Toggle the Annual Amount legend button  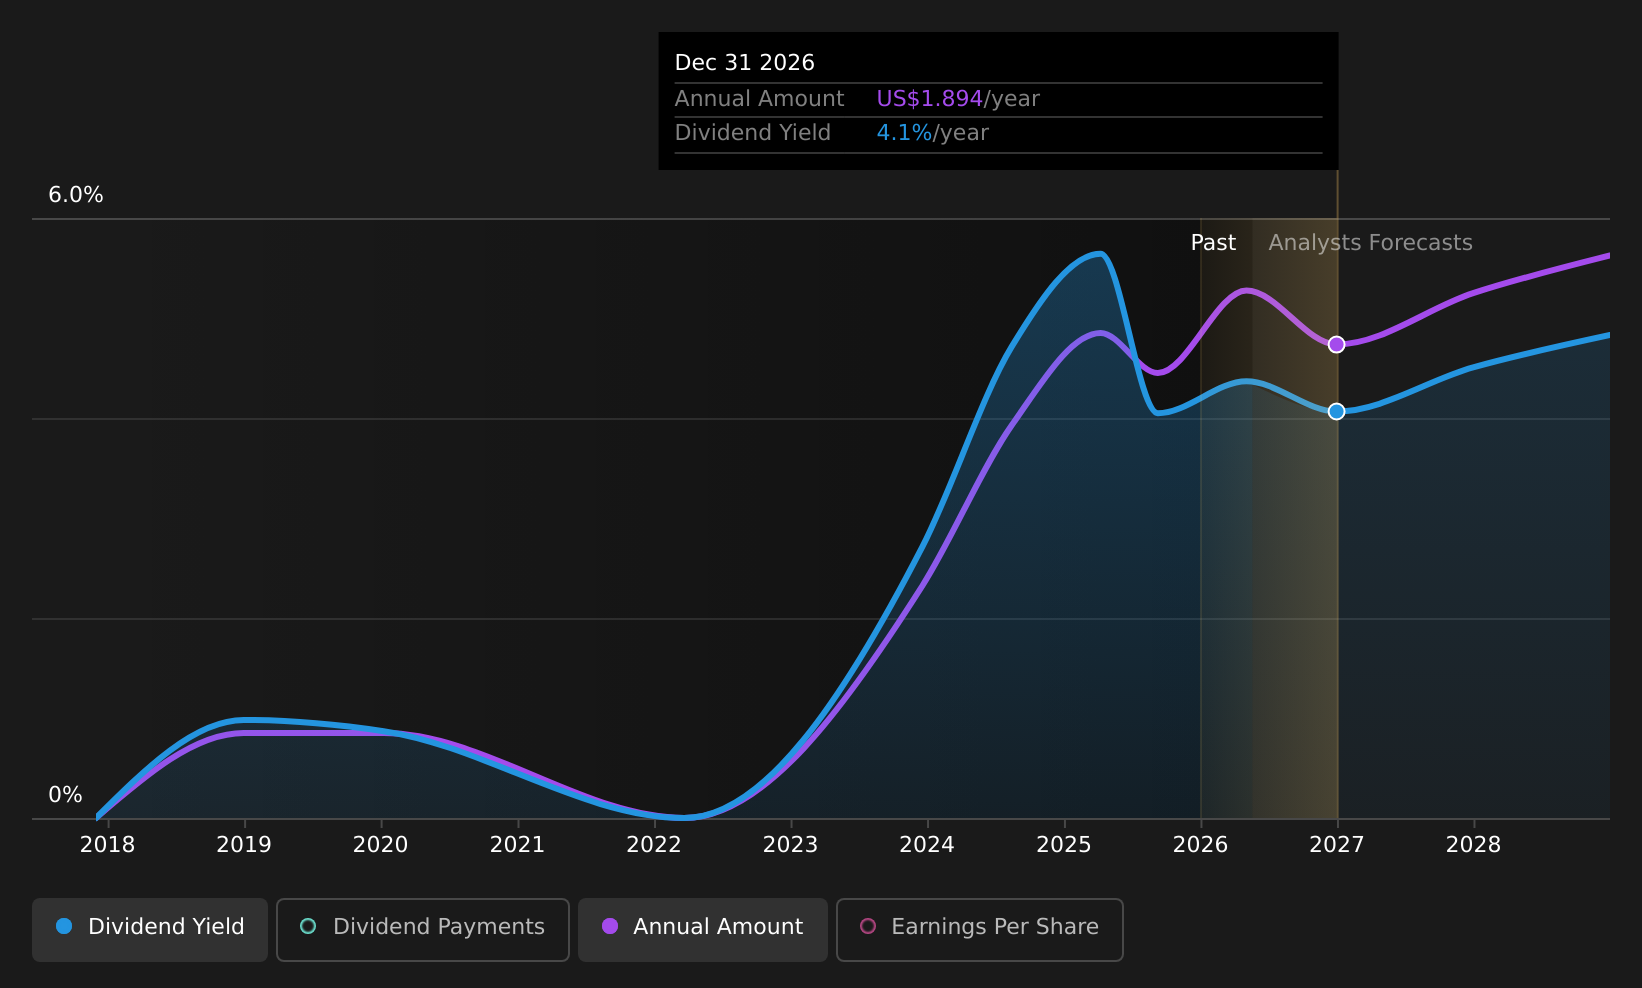pos(702,929)
